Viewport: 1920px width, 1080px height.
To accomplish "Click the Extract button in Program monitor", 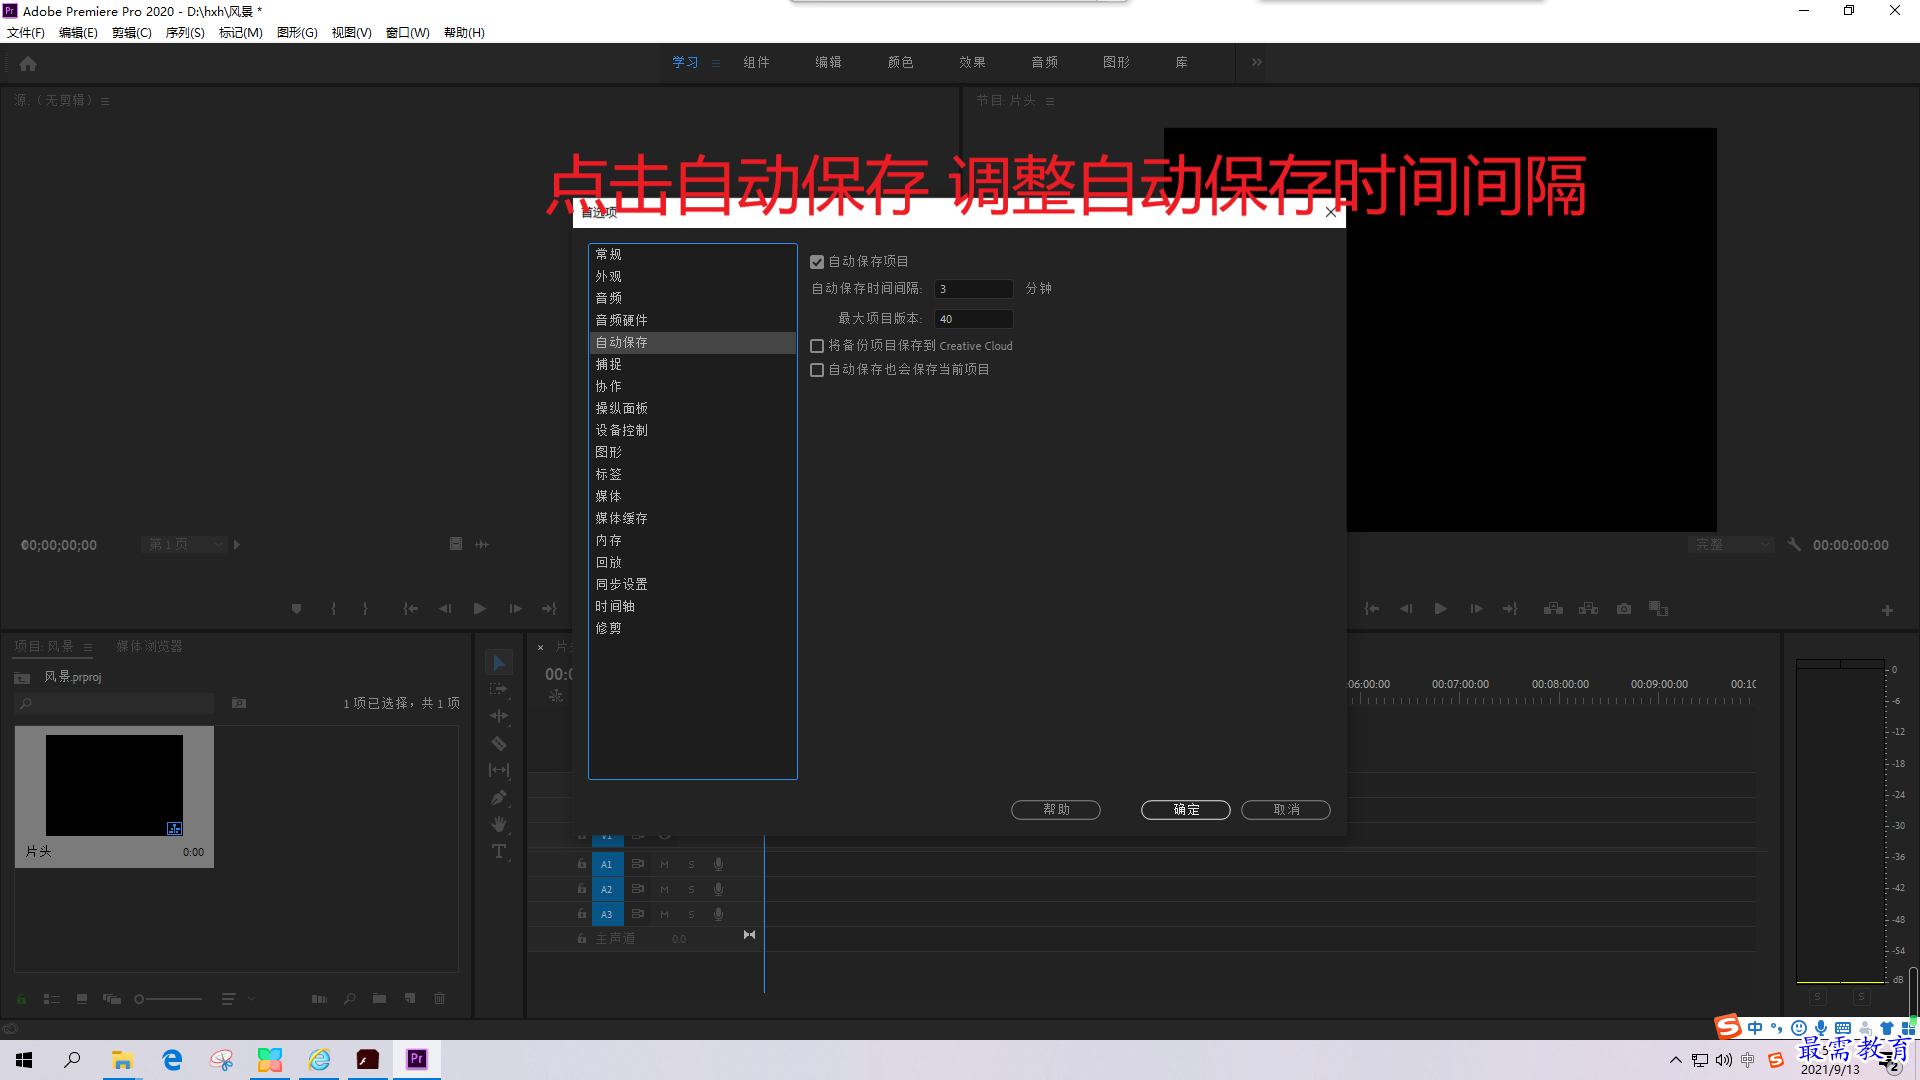I will click(x=1588, y=609).
